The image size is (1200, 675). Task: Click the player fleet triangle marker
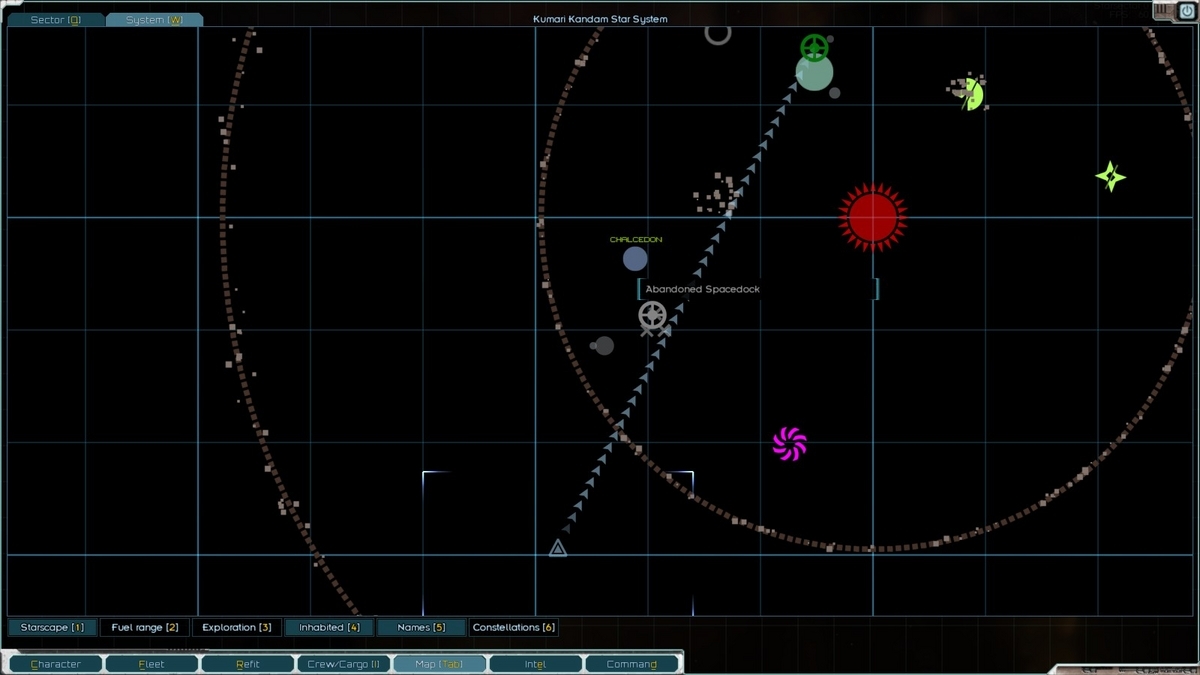click(558, 548)
